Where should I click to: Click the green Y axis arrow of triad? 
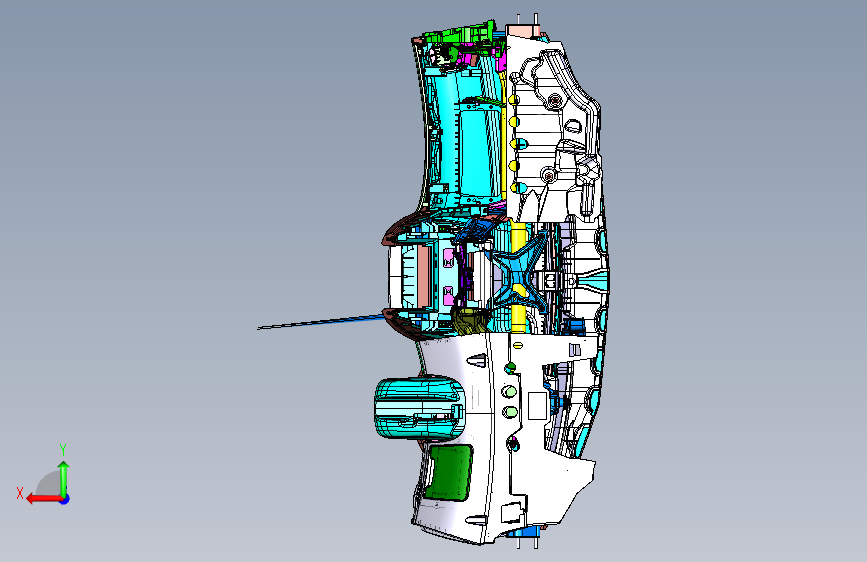64,479
